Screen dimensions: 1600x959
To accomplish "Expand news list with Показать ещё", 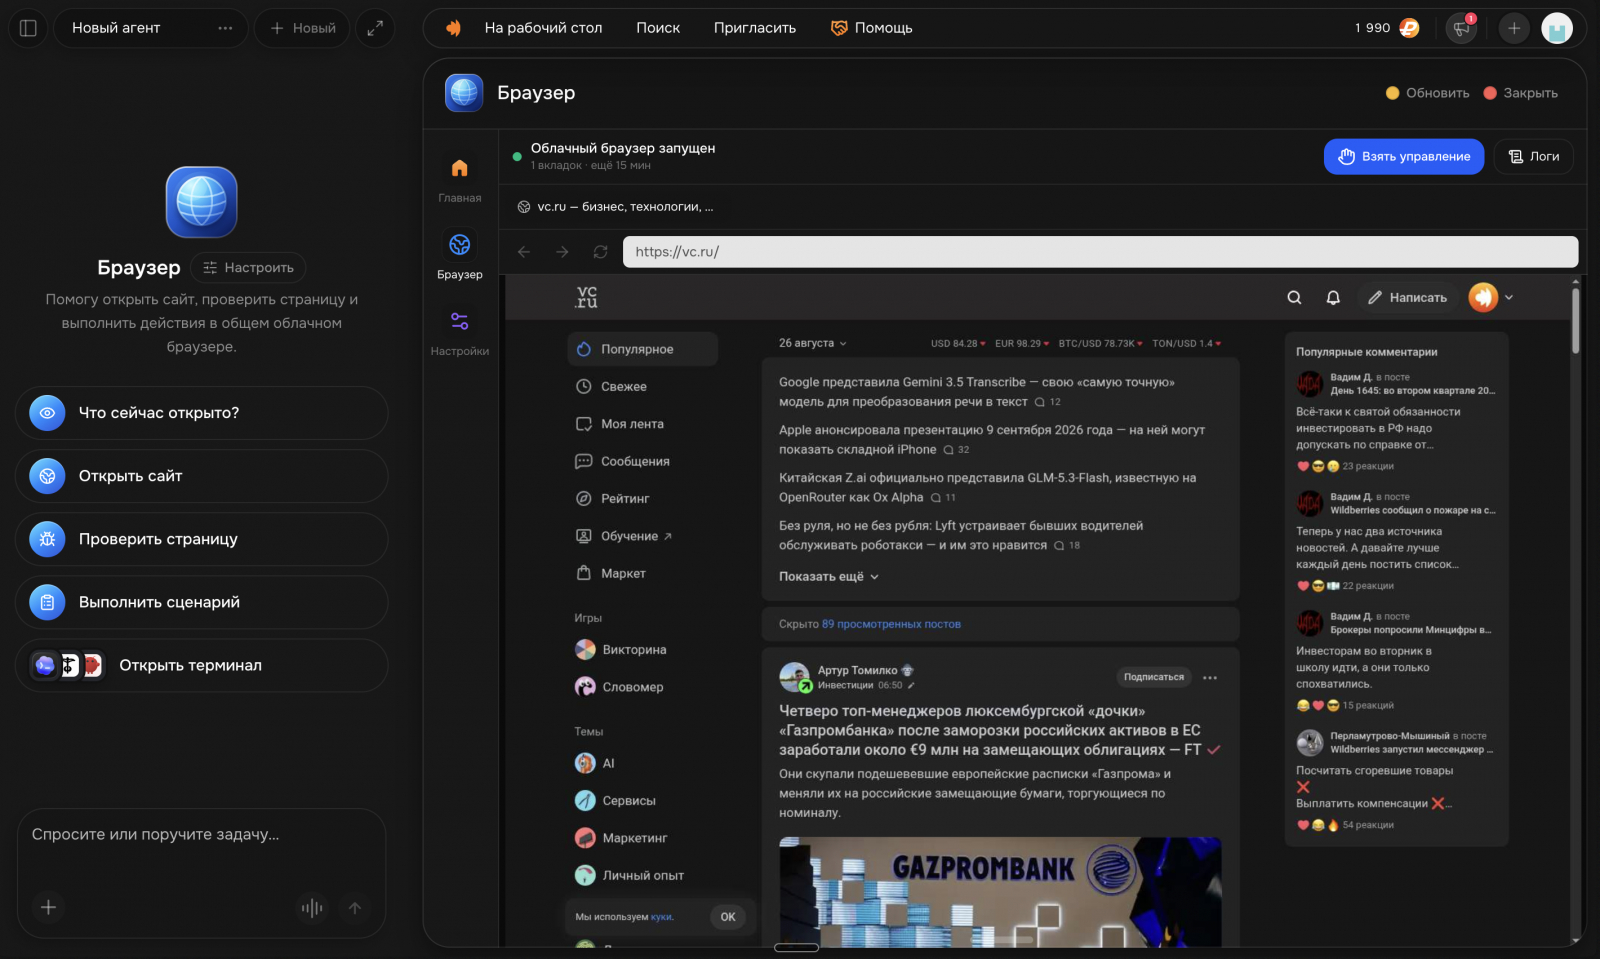I will [x=829, y=577].
